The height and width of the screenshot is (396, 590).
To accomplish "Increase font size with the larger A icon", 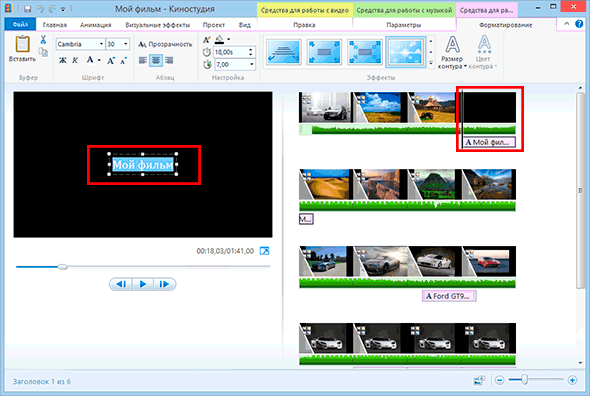I will [x=111, y=60].
